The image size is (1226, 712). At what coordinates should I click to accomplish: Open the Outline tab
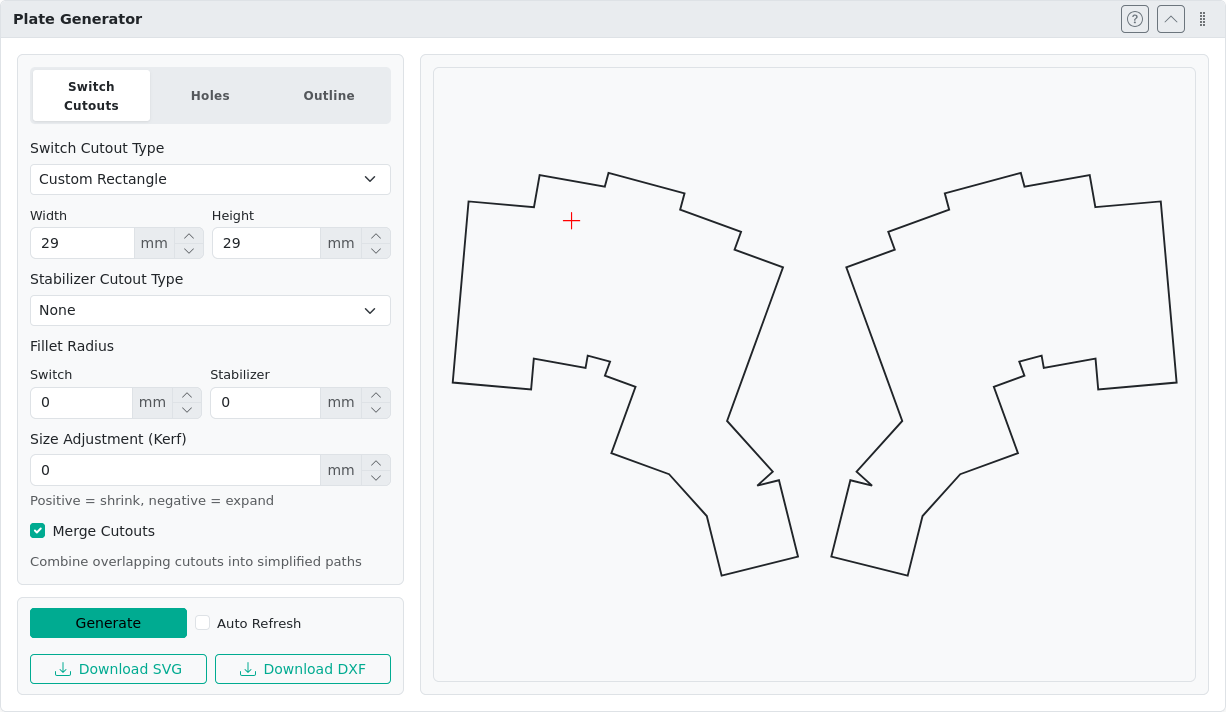pos(329,96)
